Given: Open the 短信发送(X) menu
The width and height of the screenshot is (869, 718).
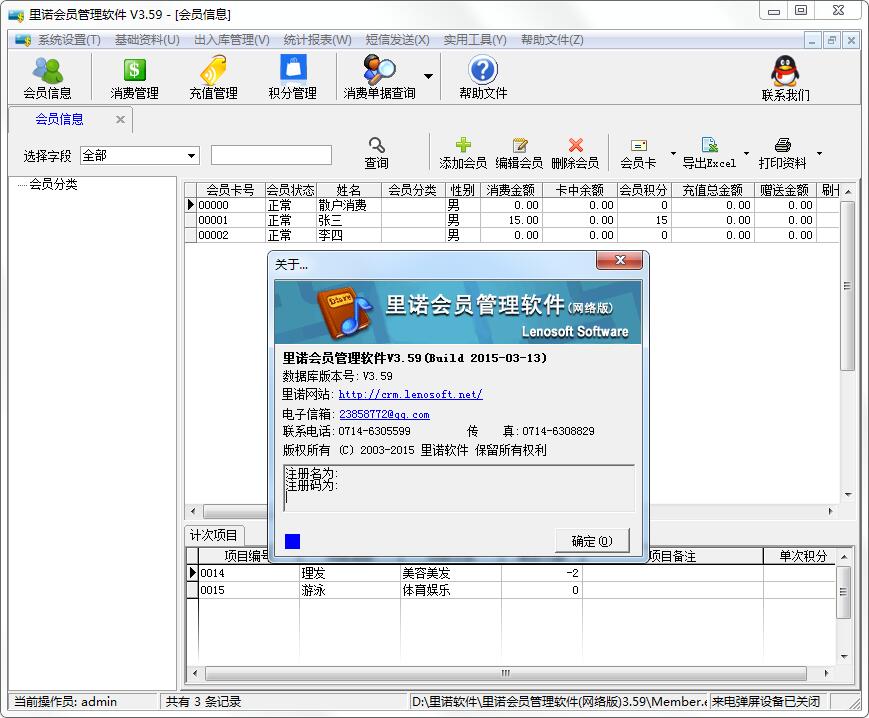Looking at the screenshot, I should coord(397,40).
